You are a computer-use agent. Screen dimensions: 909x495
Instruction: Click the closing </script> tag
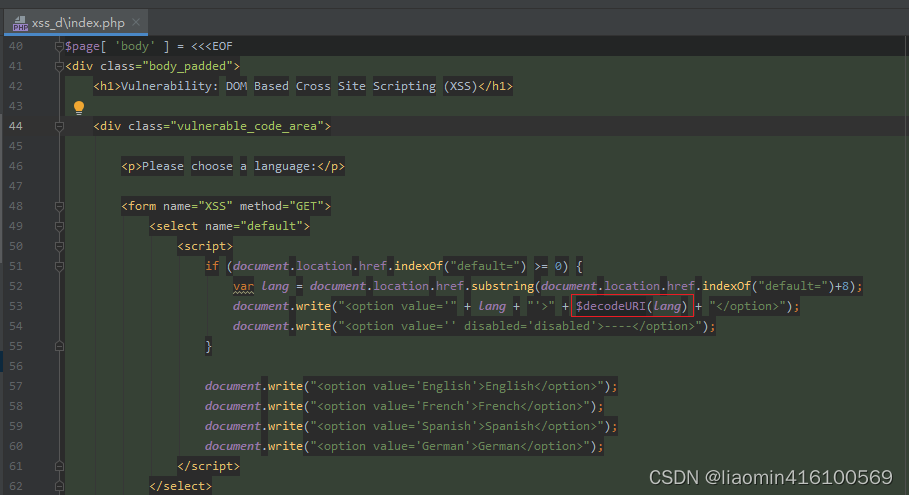(209, 466)
